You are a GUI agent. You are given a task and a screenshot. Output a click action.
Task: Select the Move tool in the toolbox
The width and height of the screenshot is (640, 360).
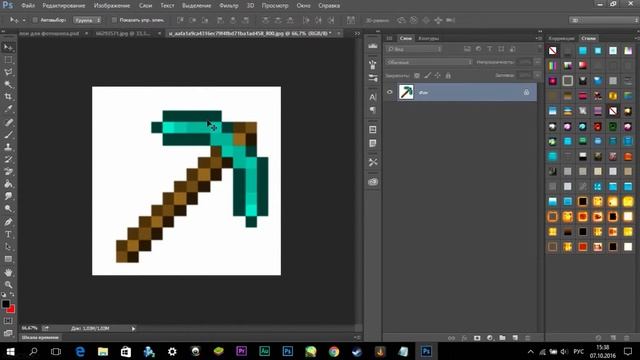(8, 48)
